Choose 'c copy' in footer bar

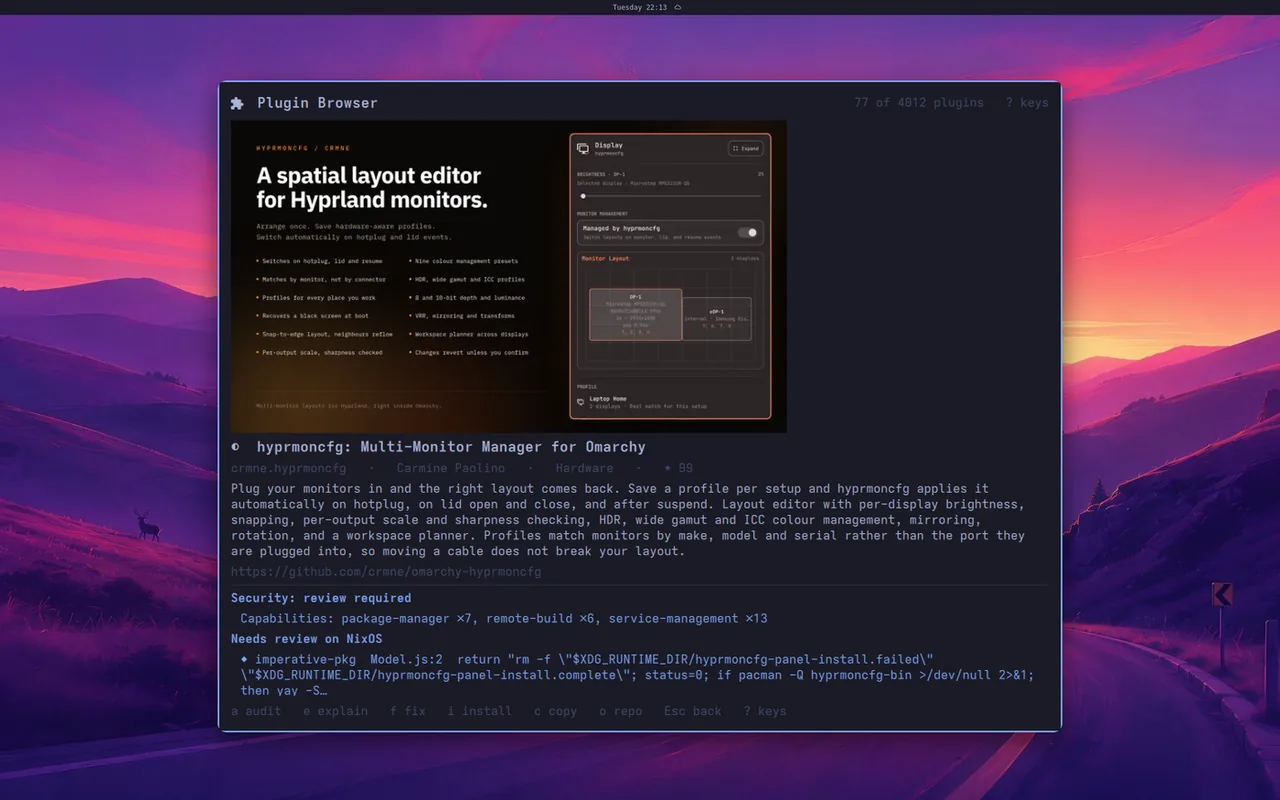tap(555, 711)
